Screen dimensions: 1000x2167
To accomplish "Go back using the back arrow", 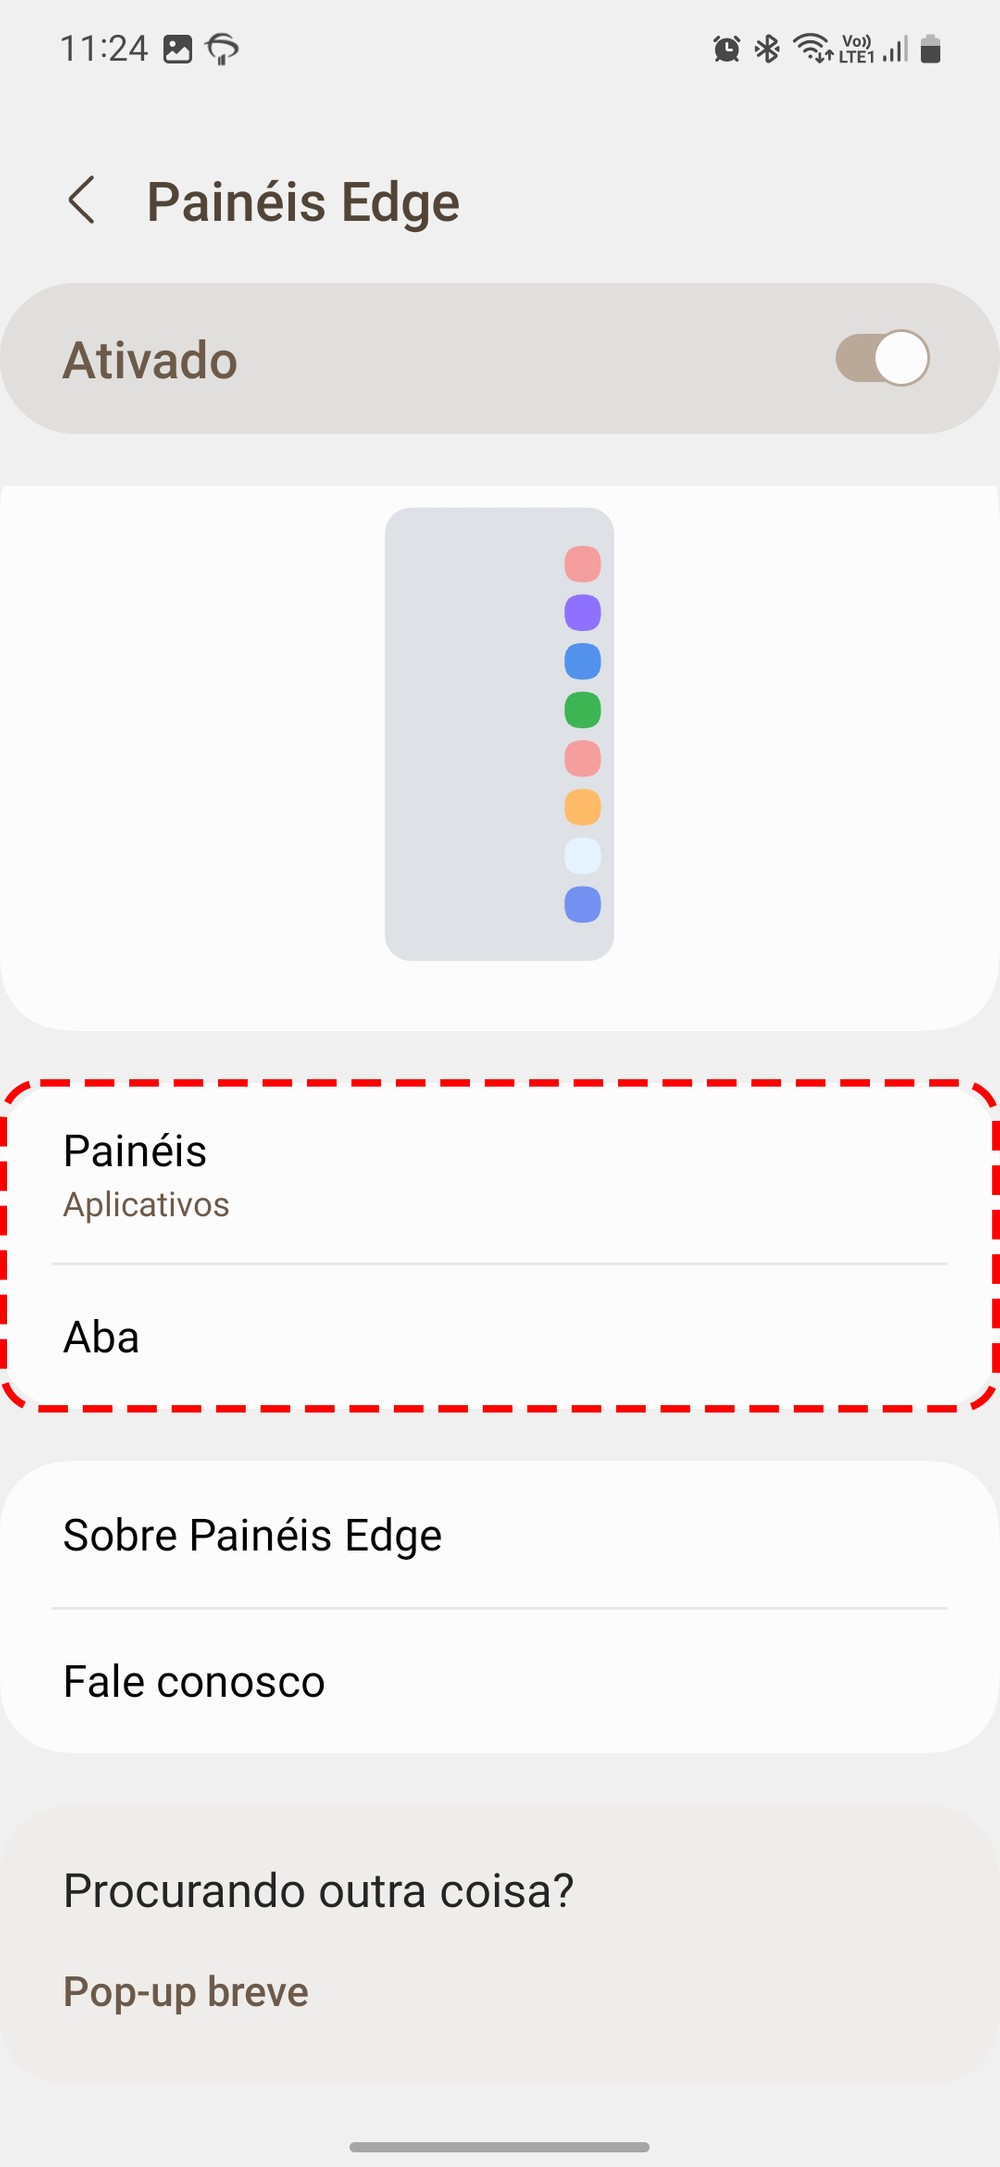I will (x=82, y=201).
